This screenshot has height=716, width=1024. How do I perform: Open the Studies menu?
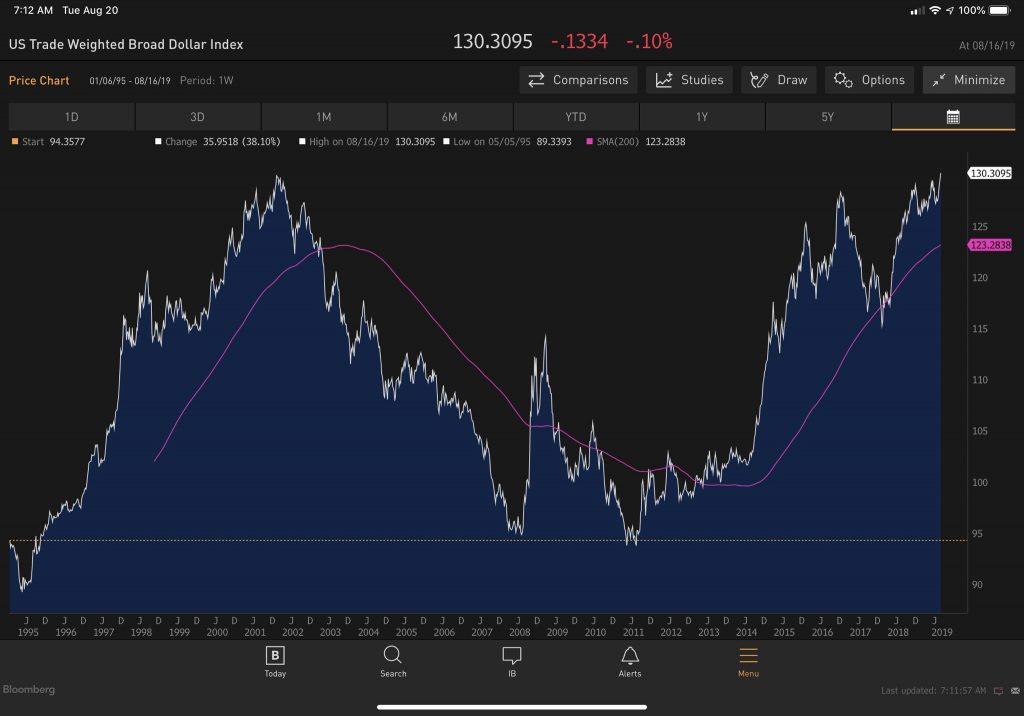[x=689, y=80]
